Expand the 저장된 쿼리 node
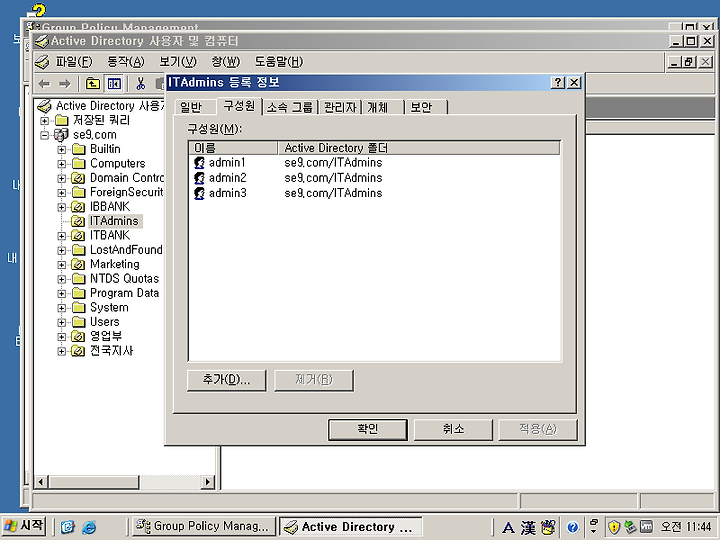Image resolution: width=720 pixels, height=540 pixels. click(45, 121)
